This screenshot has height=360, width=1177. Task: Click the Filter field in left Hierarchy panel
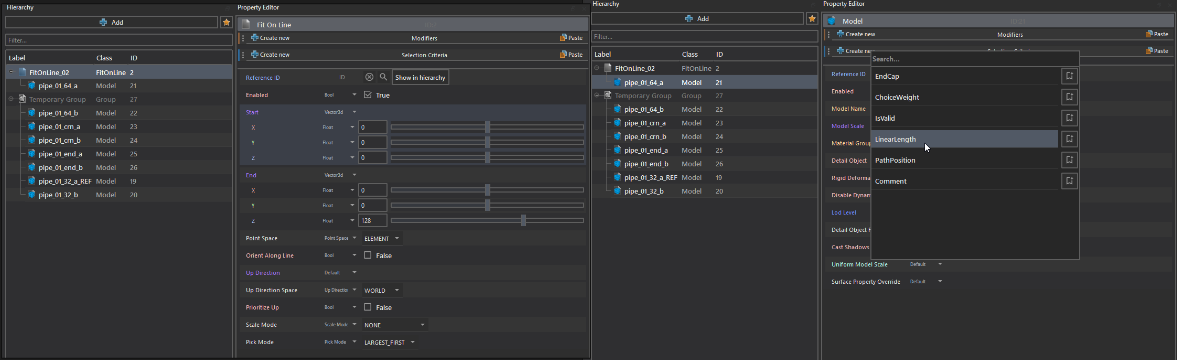coord(118,40)
